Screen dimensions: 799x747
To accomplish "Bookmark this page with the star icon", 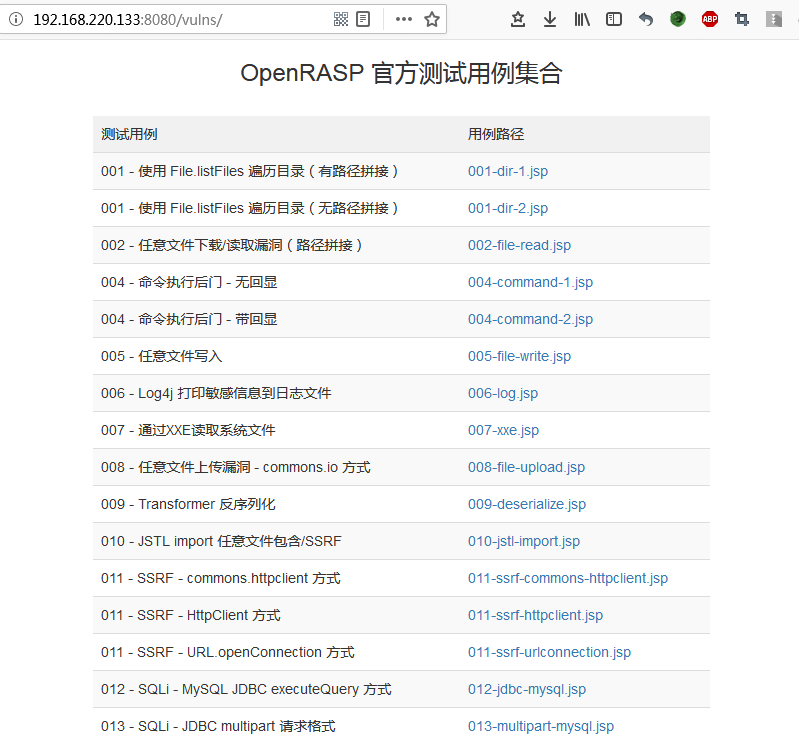I will [x=432, y=19].
